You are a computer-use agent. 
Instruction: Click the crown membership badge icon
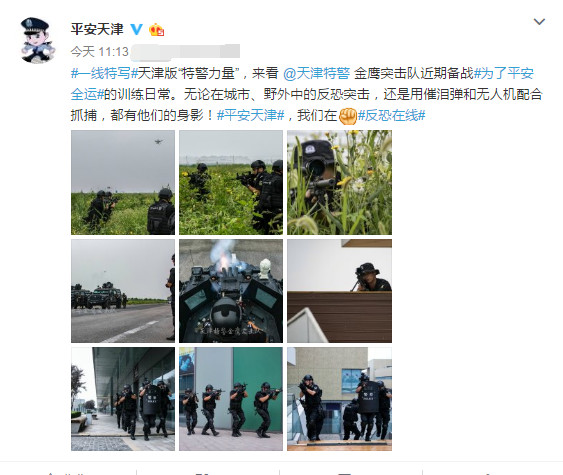[157, 29]
